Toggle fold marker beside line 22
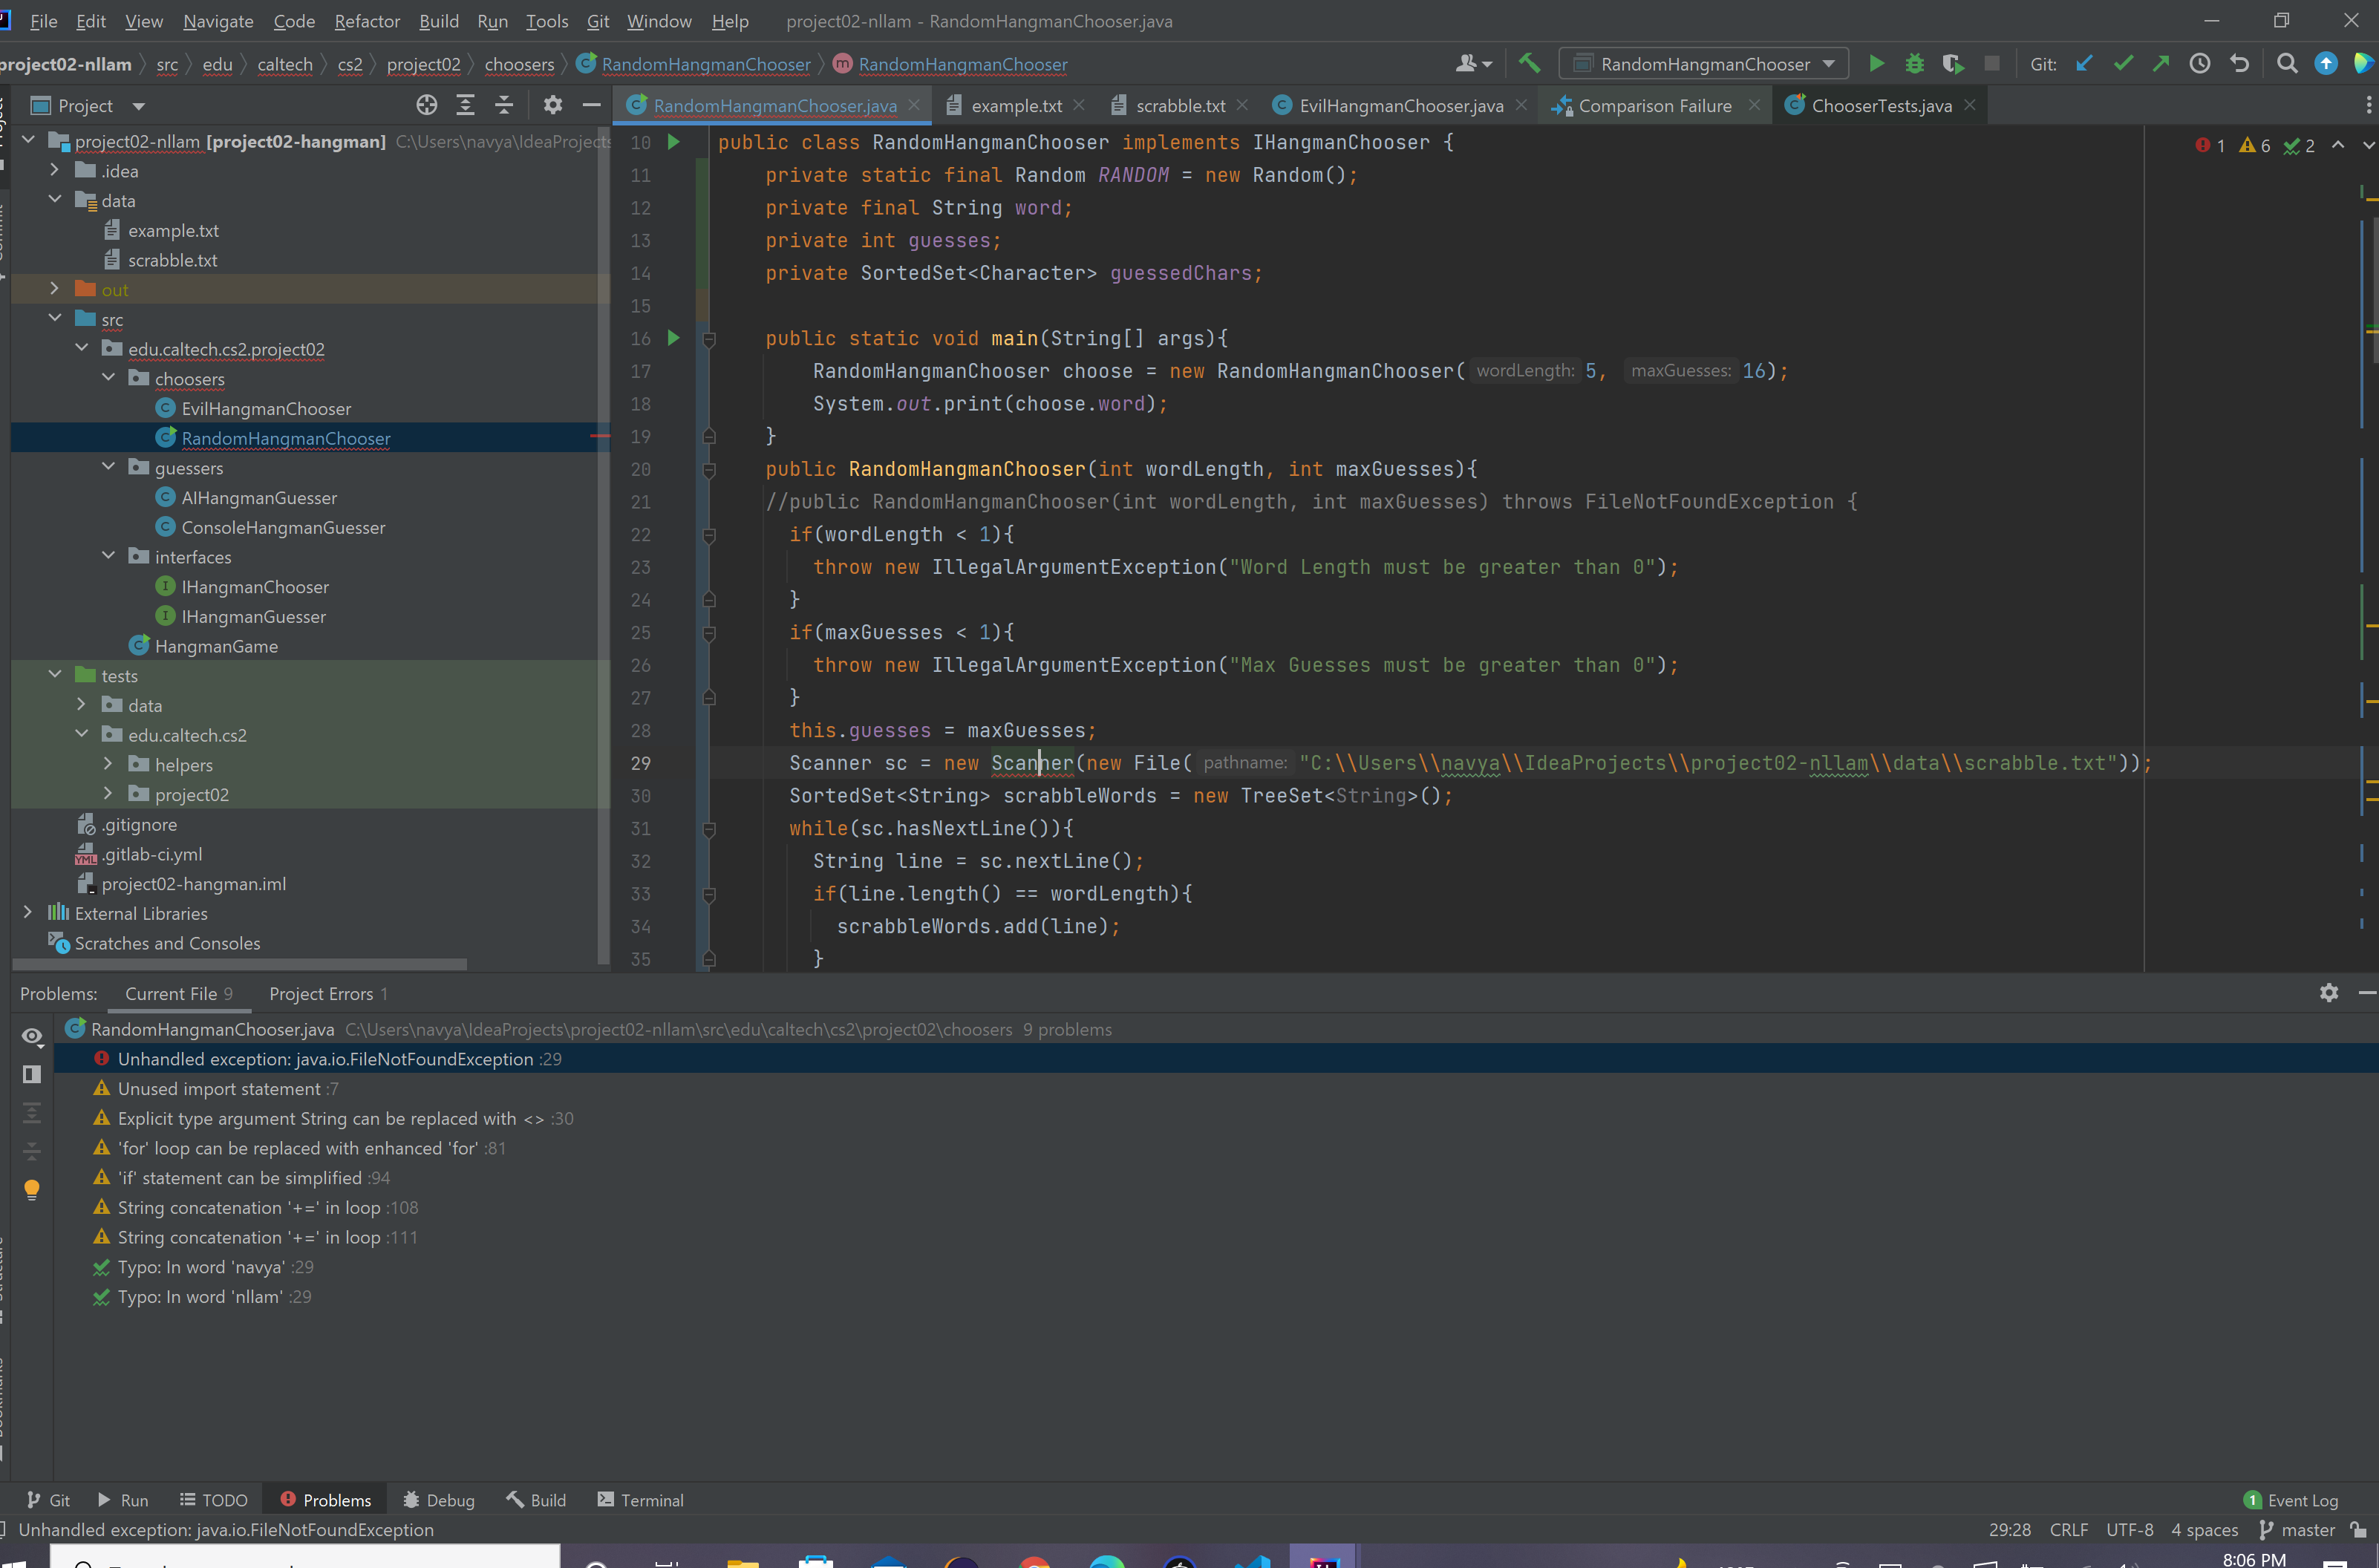This screenshot has height=1568, width=2379. [709, 535]
